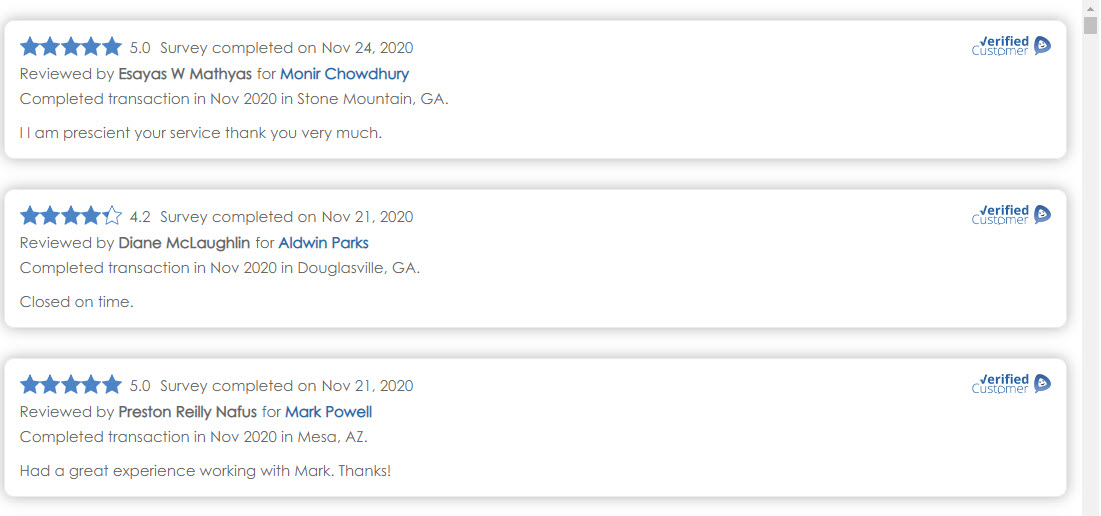This screenshot has height=516, width=1101.
Task: Click reviewer name Diane McLaughlin
Action: [184, 243]
